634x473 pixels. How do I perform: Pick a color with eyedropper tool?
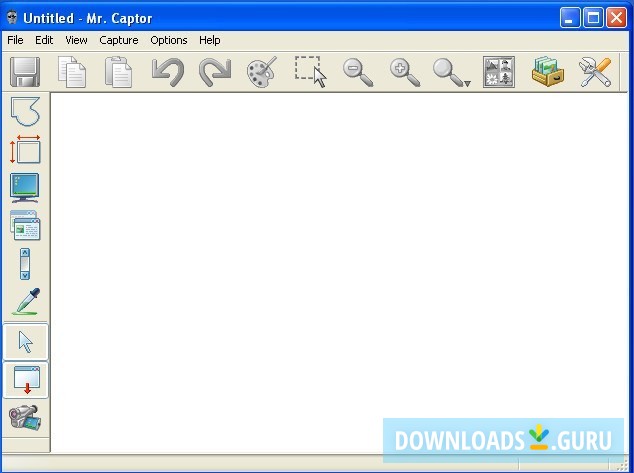26,302
